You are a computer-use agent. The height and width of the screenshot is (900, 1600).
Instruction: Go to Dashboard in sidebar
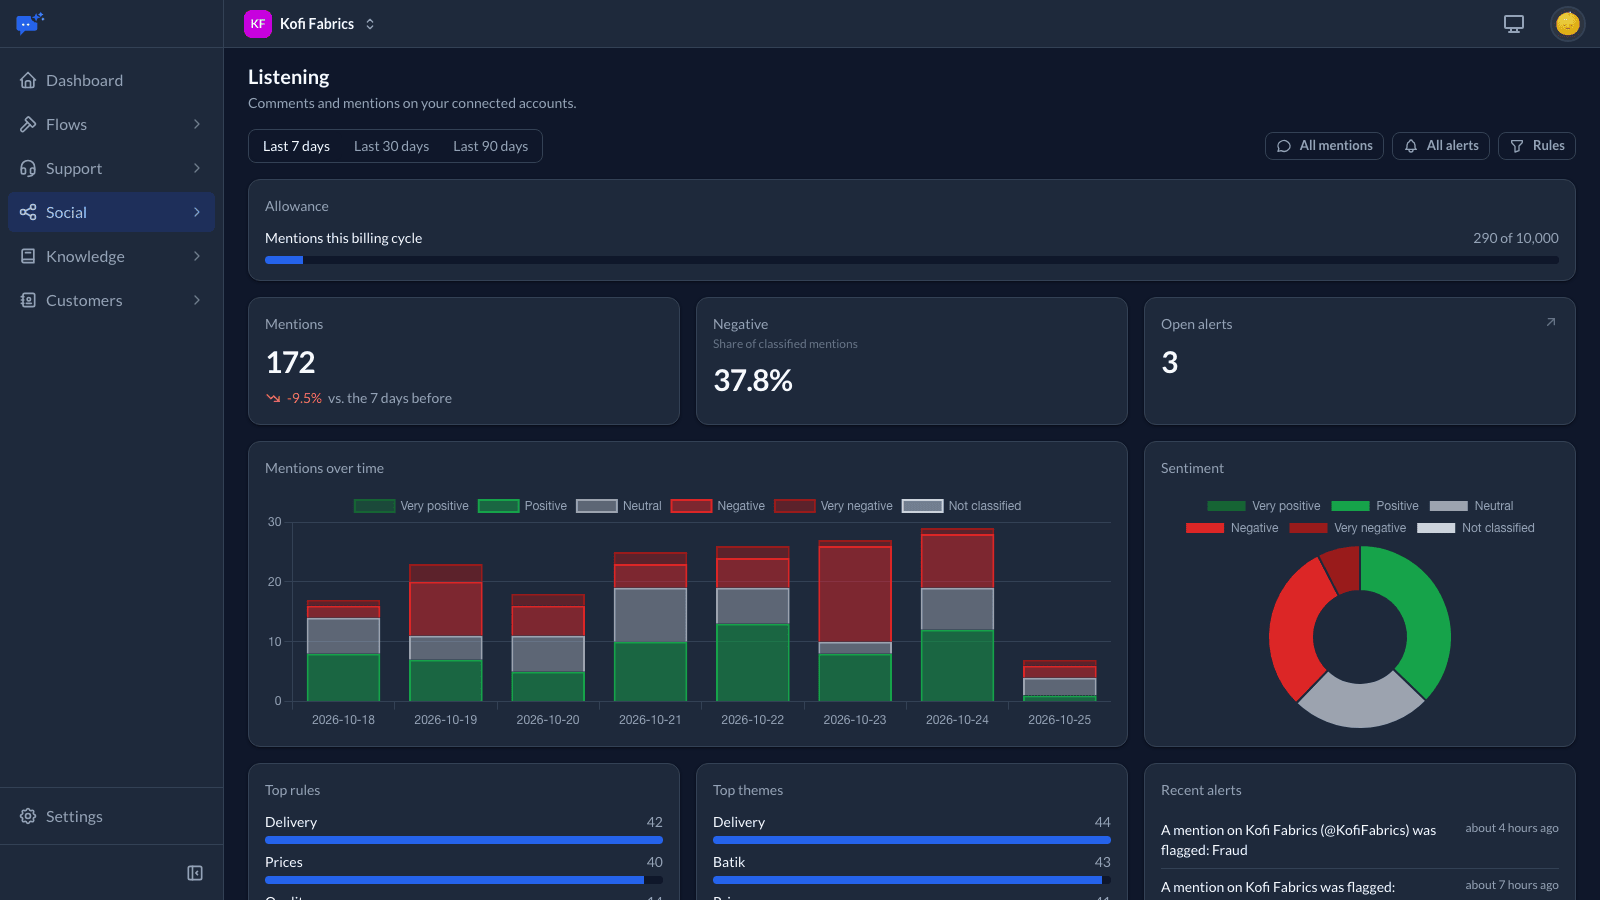pos(111,80)
